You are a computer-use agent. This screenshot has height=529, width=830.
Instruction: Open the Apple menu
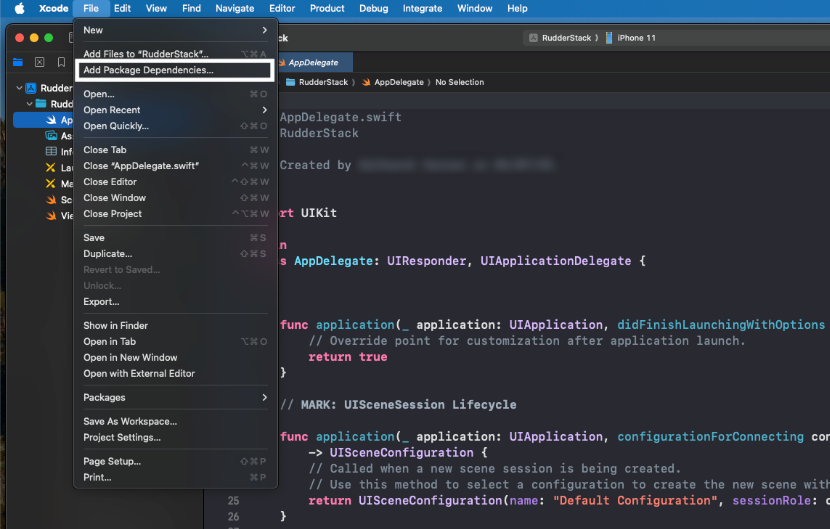click(20, 8)
